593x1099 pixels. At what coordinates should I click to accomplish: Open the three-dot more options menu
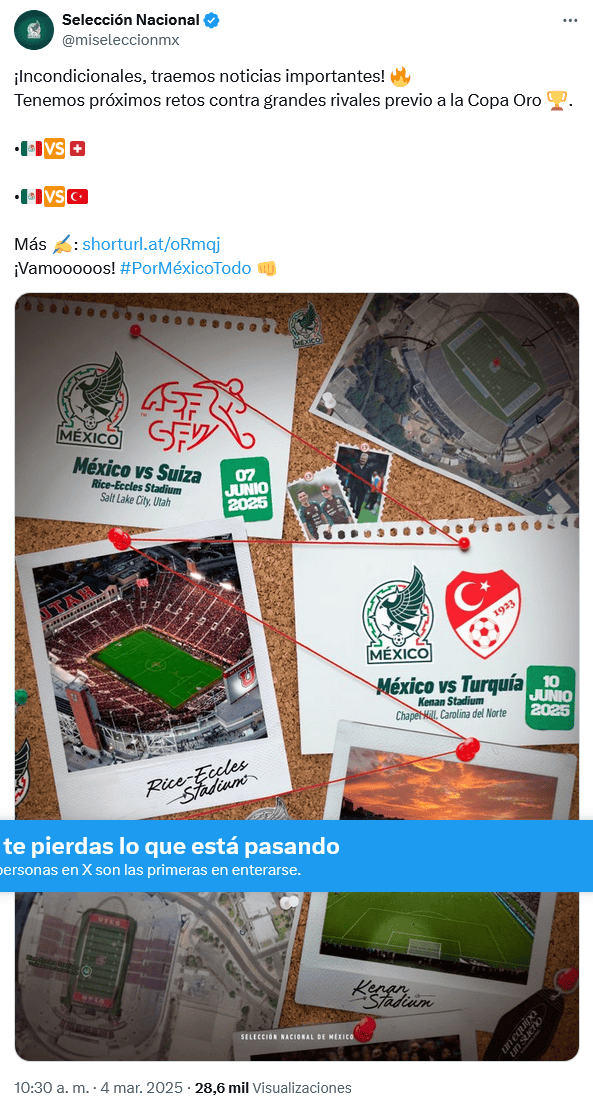pyautogui.click(x=570, y=20)
